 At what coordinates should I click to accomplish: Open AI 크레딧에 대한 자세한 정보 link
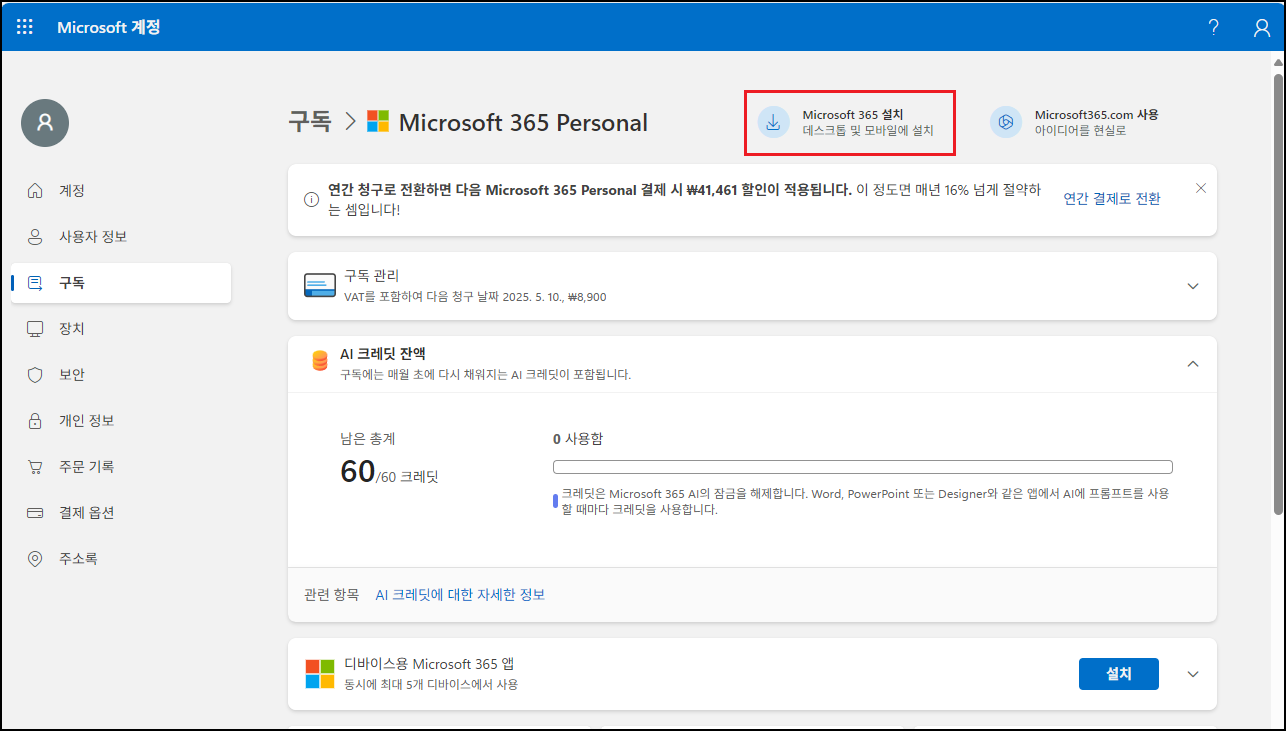click(x=460, y=595)
